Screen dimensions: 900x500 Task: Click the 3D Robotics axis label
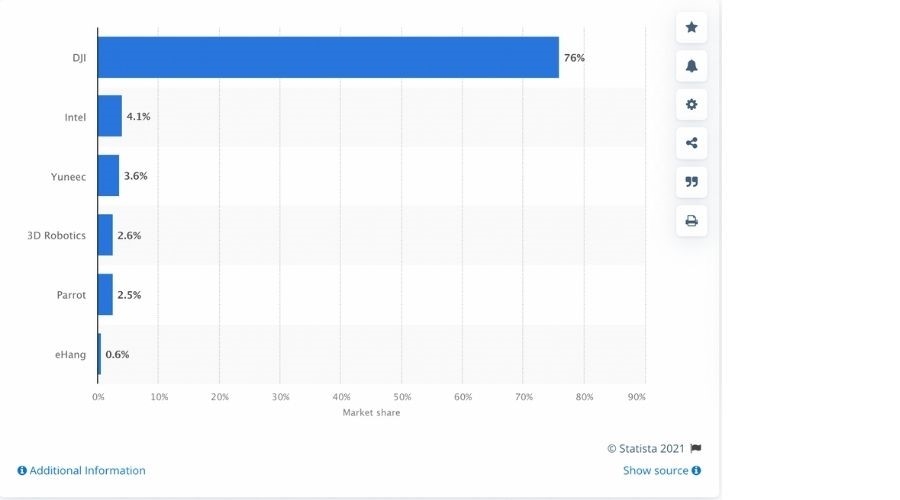coord(56,235)
